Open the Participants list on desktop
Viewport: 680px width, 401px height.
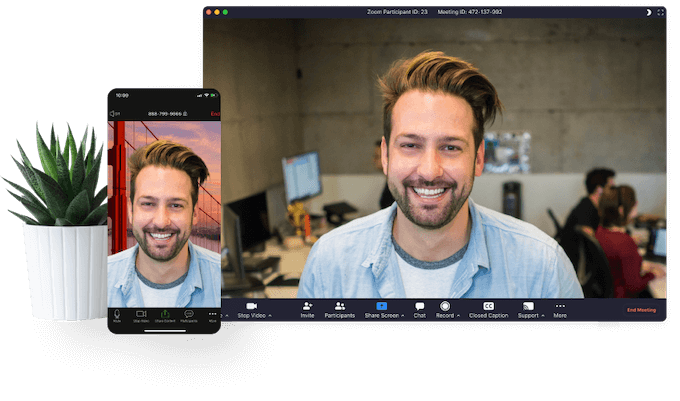pos(340,306)
